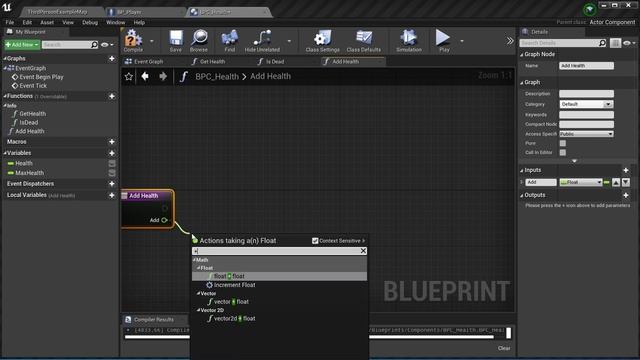Screen dimensions: 640x360
Task: Click the function Name field
Action: [586, 65]
